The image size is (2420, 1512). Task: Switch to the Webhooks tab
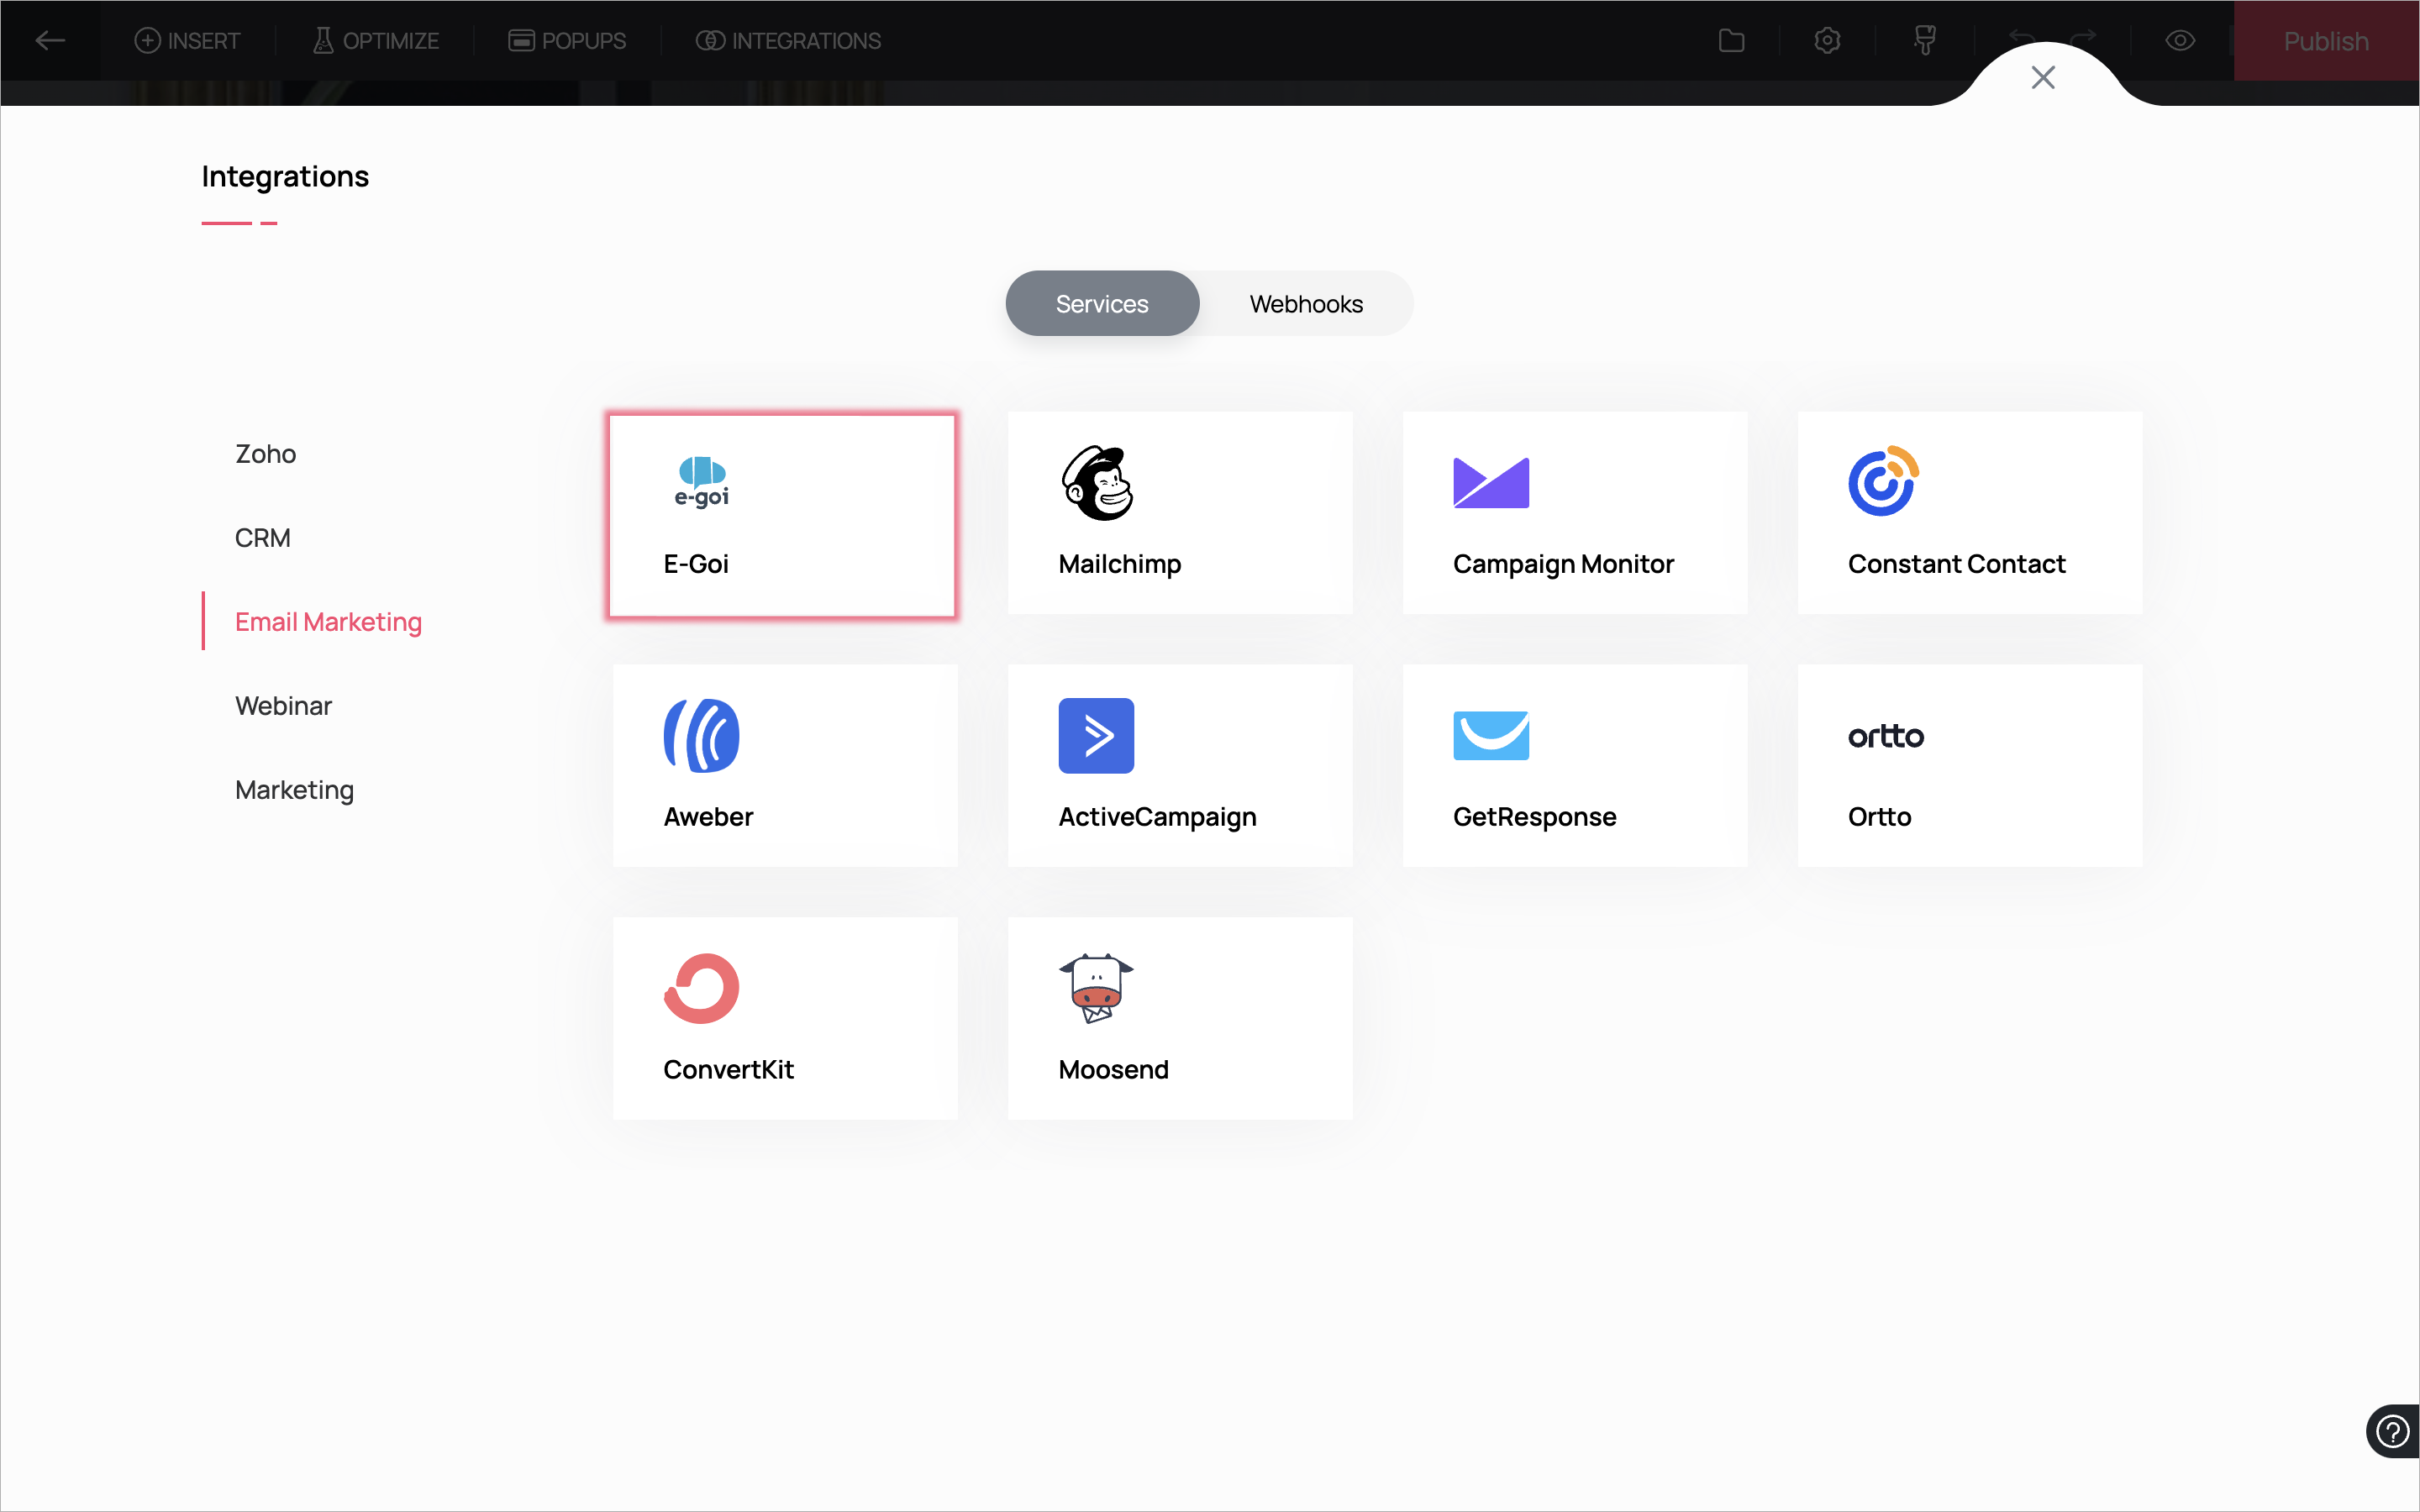(1306, 304)
